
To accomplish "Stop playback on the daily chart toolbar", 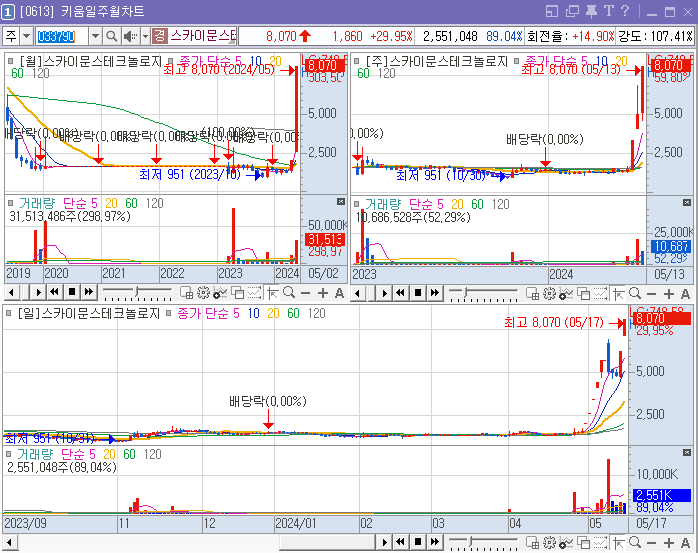I will [x=418, y=542].
